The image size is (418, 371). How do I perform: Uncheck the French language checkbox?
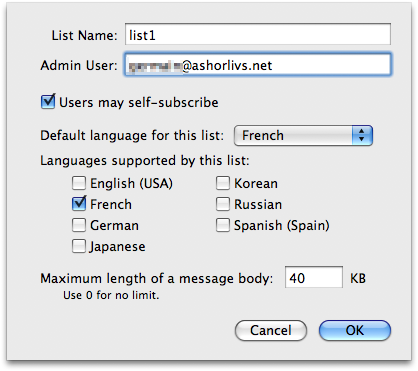79,204
